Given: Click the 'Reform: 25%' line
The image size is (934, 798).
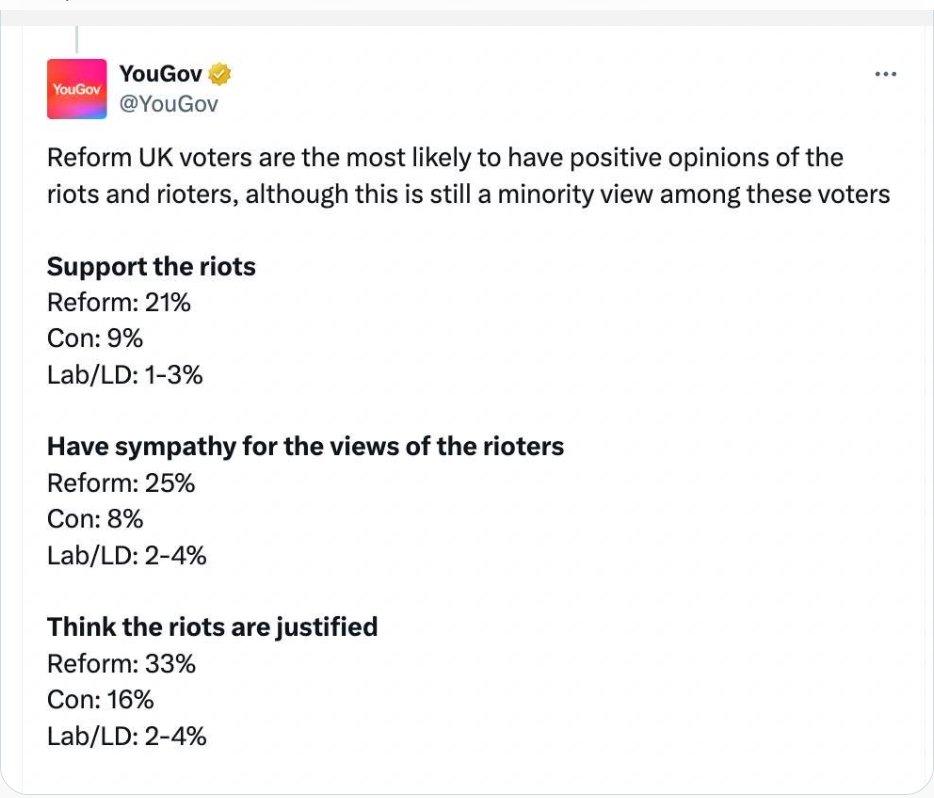Looking at the screenshot, I should (x=121, y=483).
